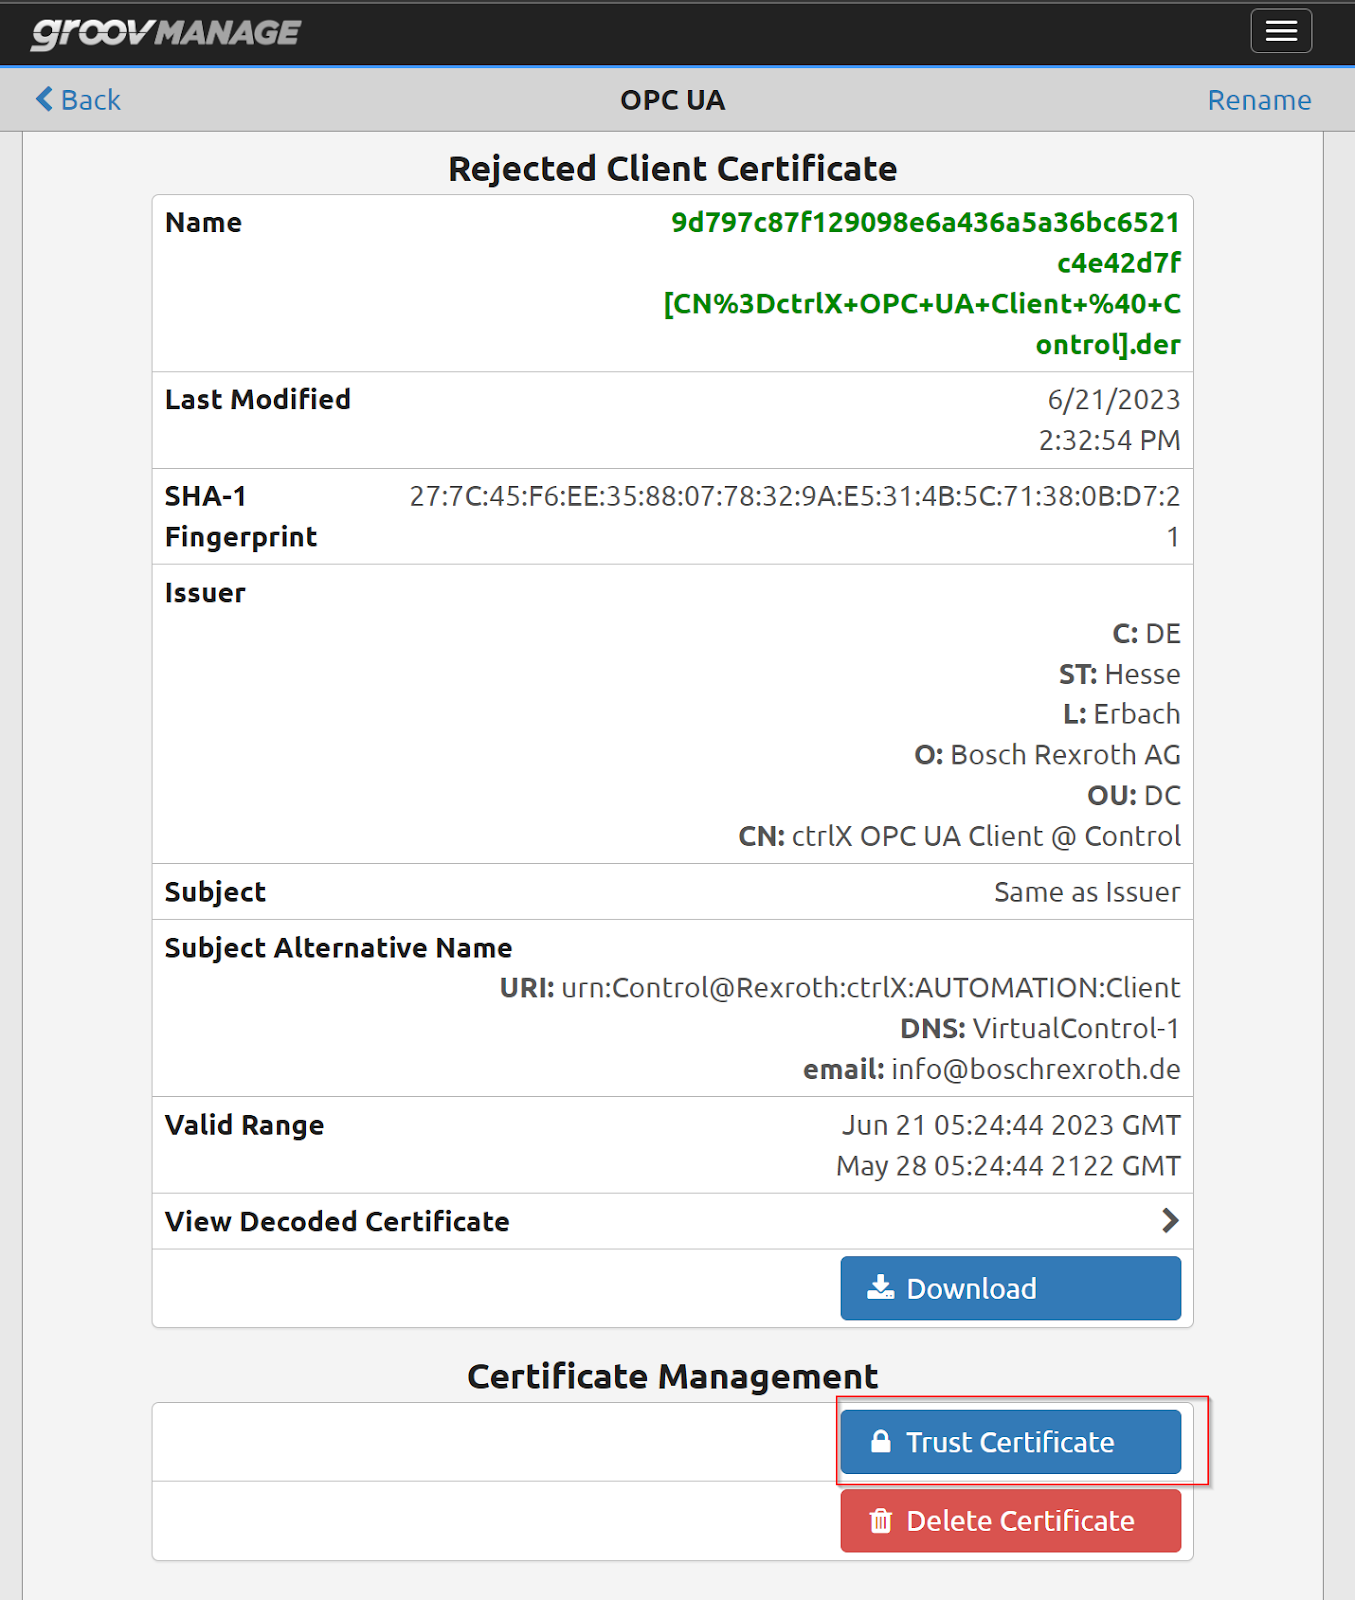Viewport: 1355px width, 1600px height.
Task: Open the View Decoded Certificate row
Action: (x=672, y=1221)
